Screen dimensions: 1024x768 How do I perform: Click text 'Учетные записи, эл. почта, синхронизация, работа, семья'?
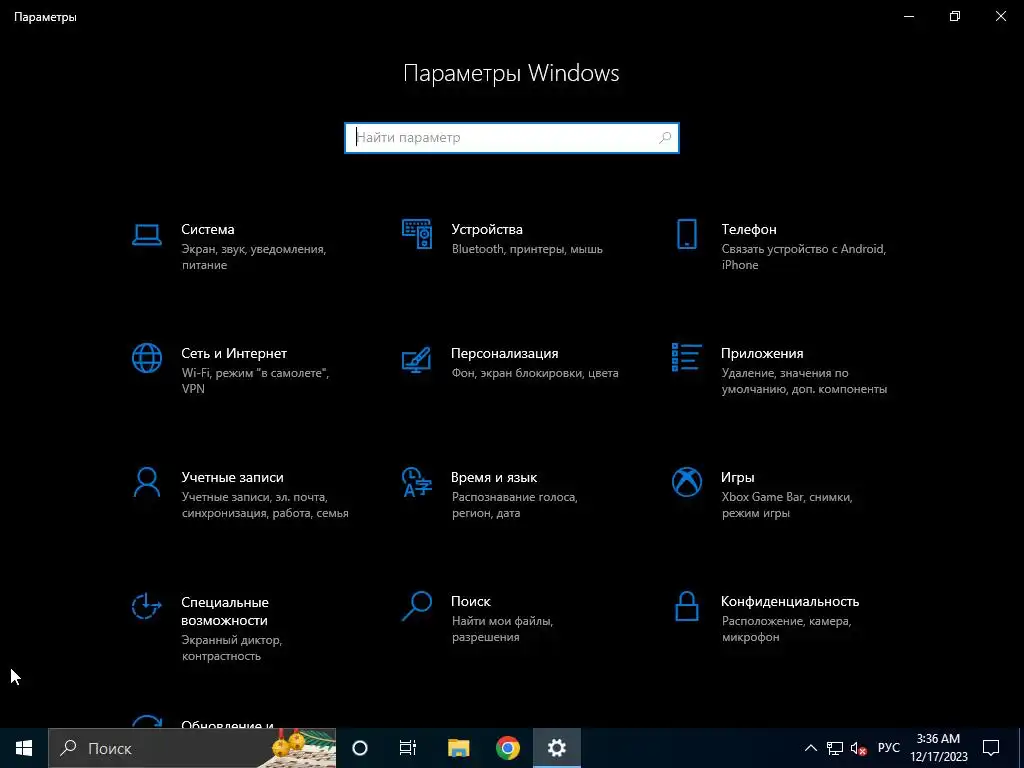tap(264, 505)
